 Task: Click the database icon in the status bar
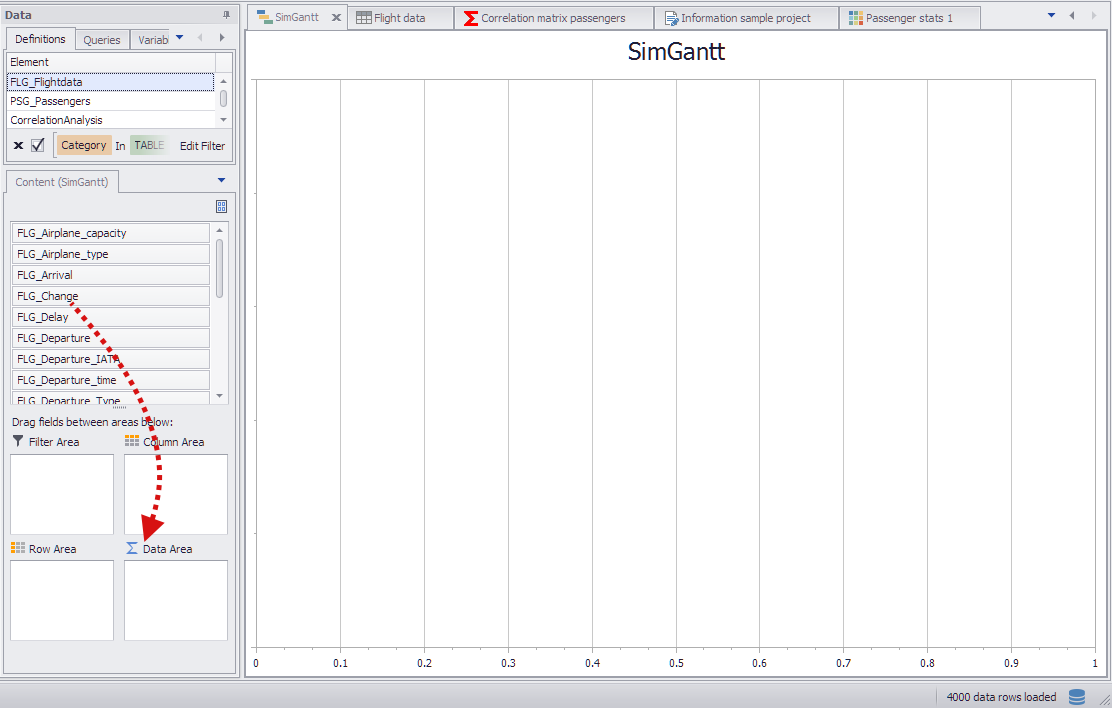[1076, 696]
